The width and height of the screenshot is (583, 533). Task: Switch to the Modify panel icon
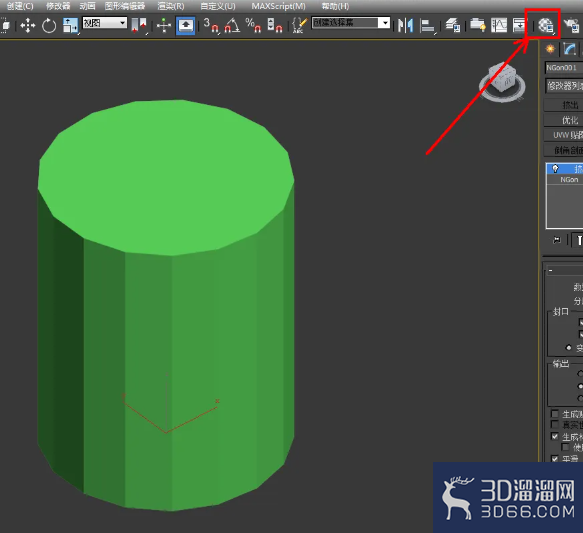tap(569, 49)
